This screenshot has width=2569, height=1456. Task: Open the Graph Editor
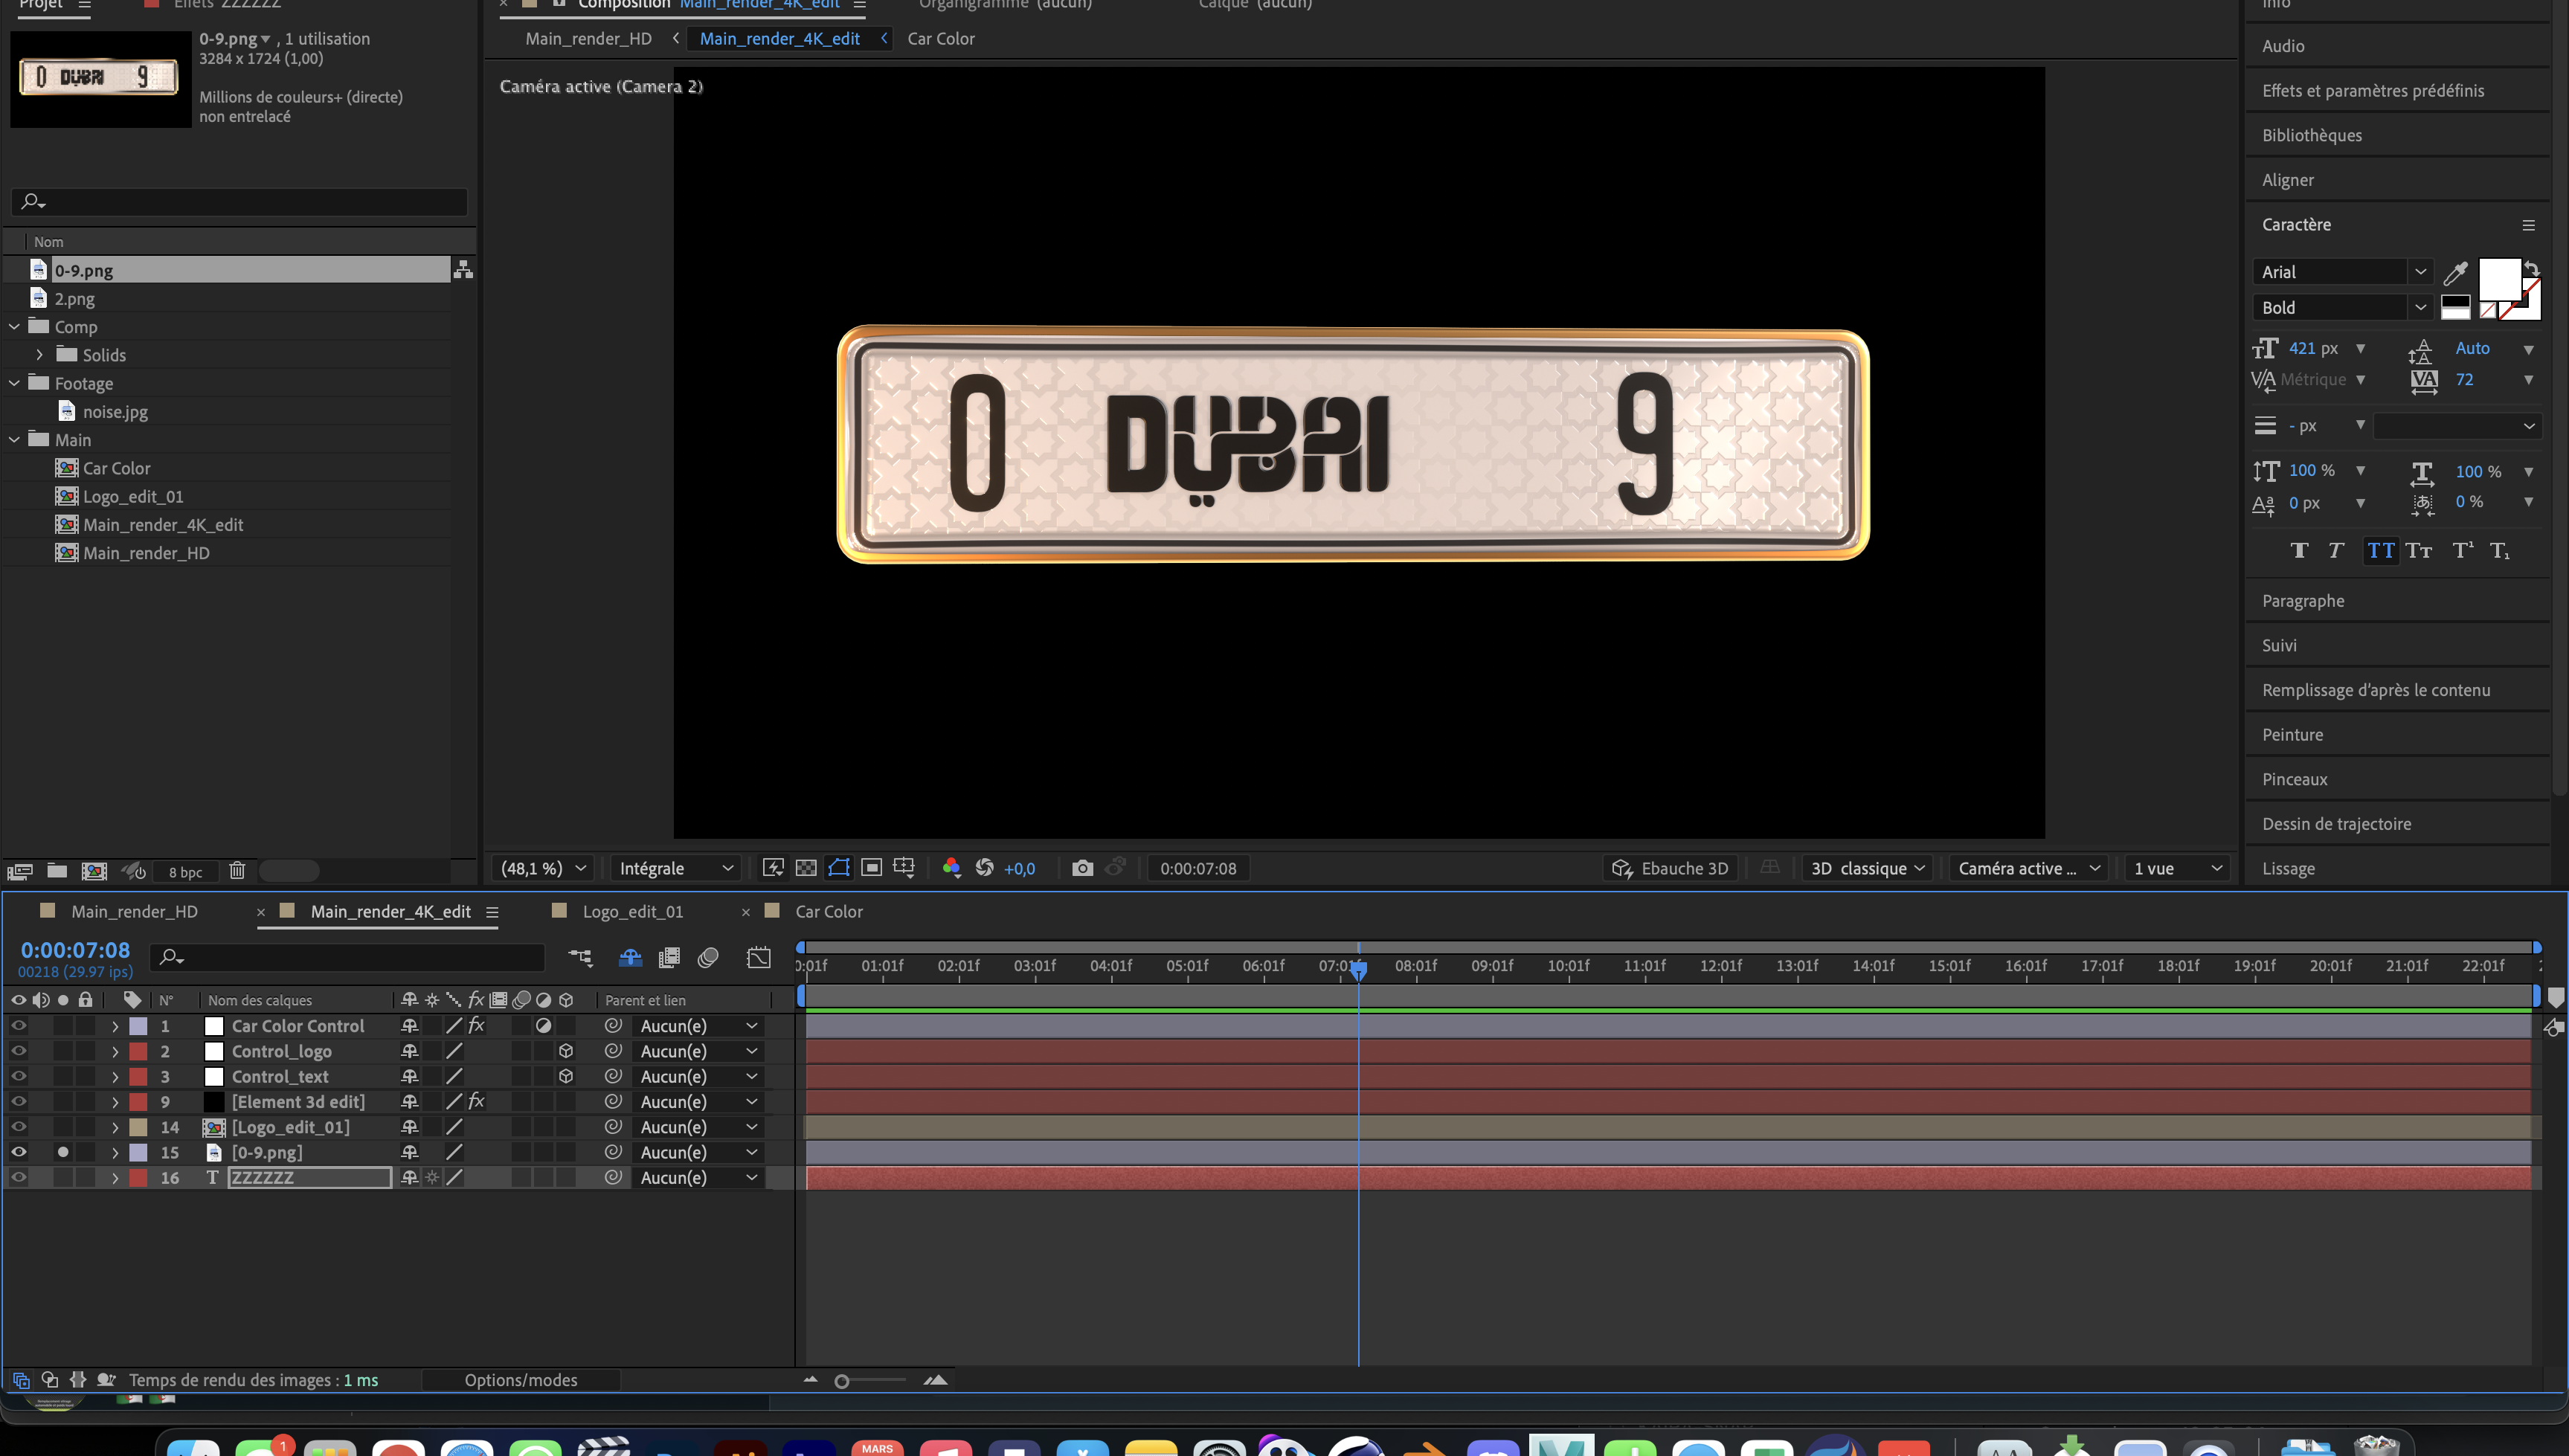click(759, 957)
